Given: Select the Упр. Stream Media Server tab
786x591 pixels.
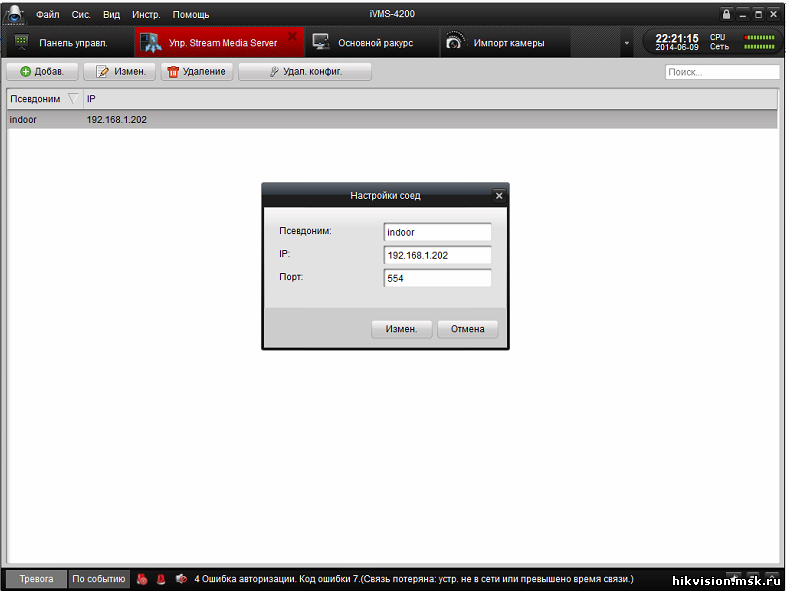Looking at the screenshot, I should pyautogui.click(x=219, y=43).
